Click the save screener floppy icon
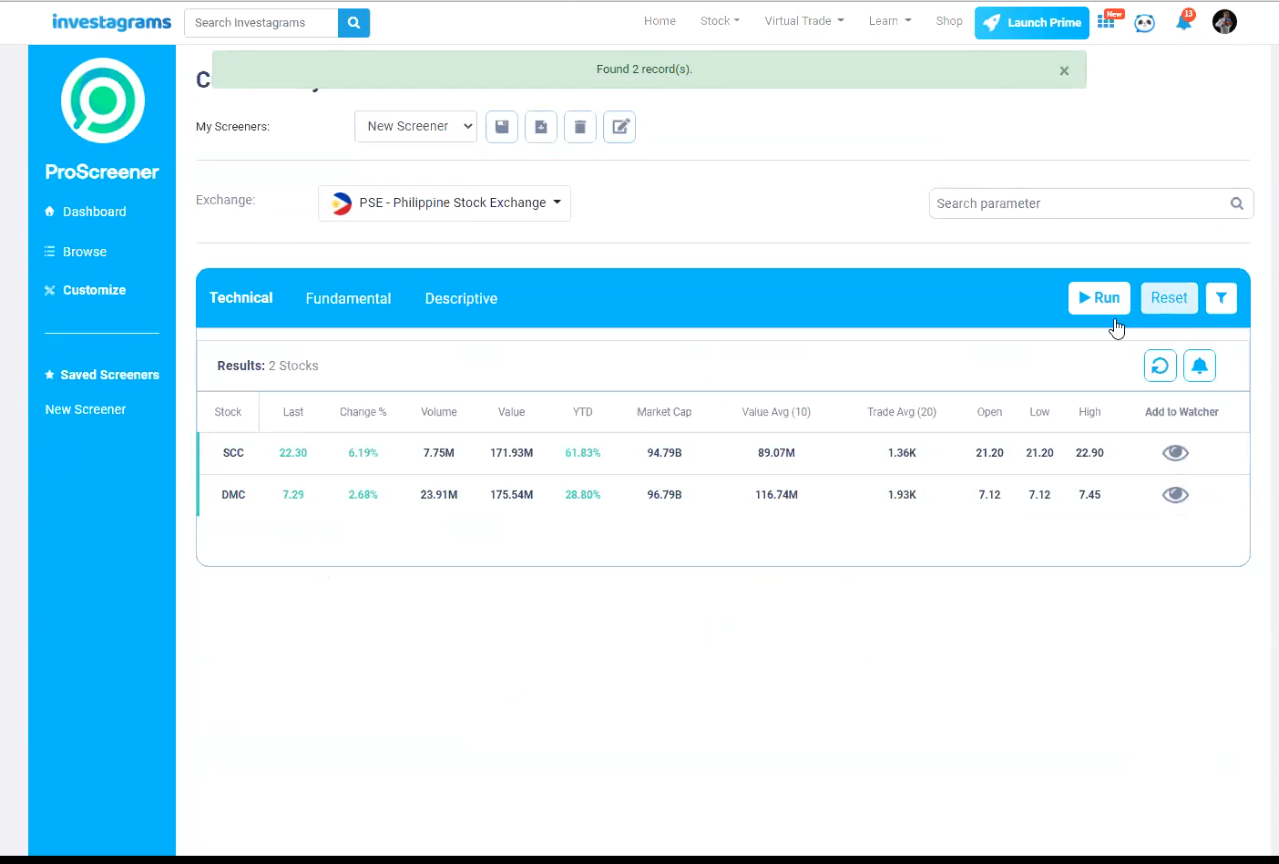1279x864 pixels. point(502,127)
